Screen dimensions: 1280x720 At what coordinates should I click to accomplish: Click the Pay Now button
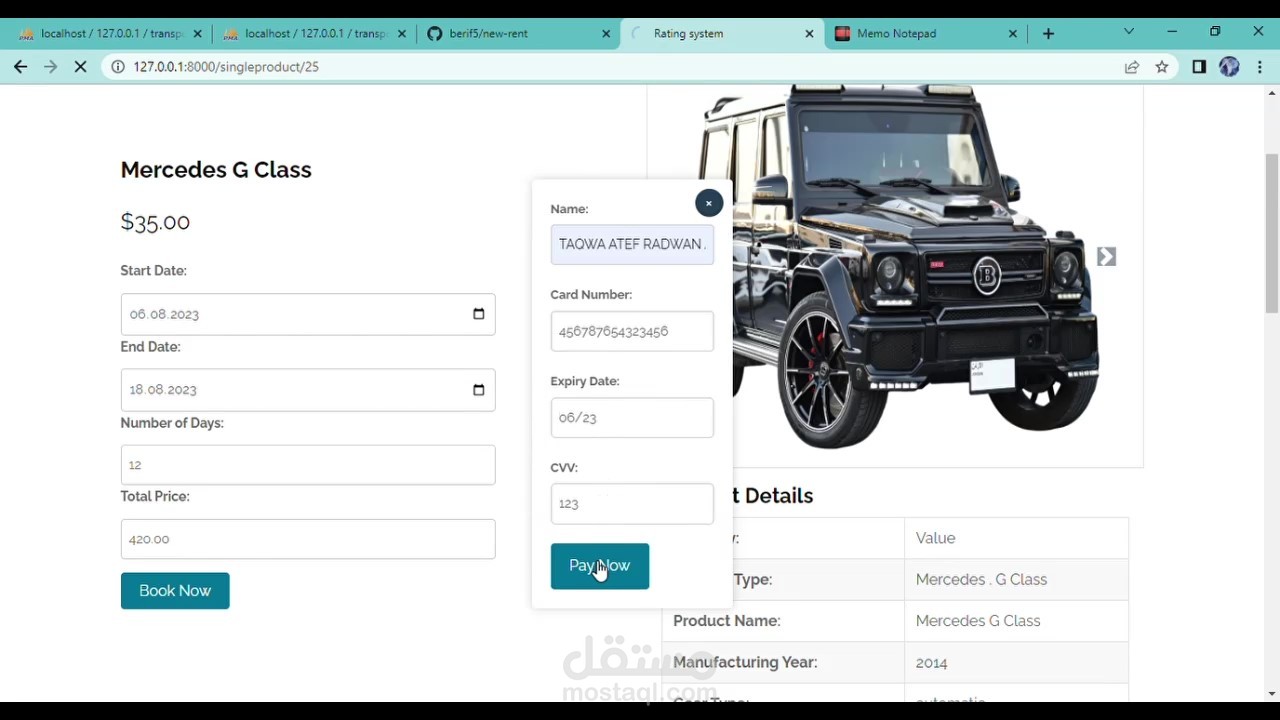tap(599, 566)
